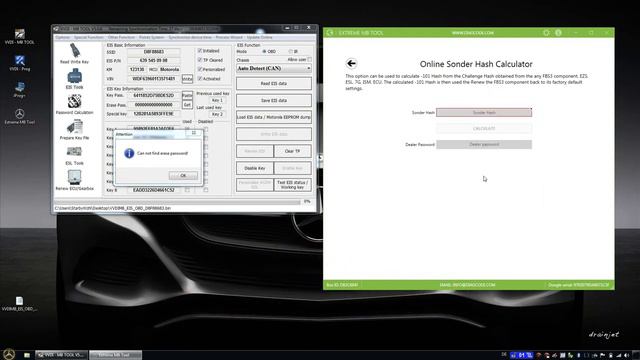640x360 pixels.
Task: Open the Process Wizard menu
Action: coord(229,37)
